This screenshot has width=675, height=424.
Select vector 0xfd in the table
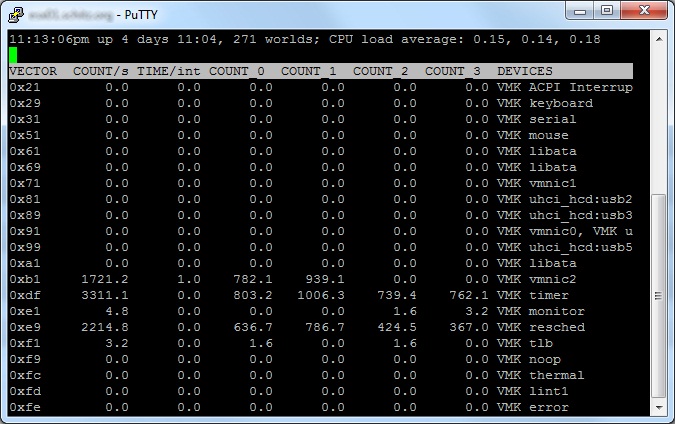coord(25,391)
